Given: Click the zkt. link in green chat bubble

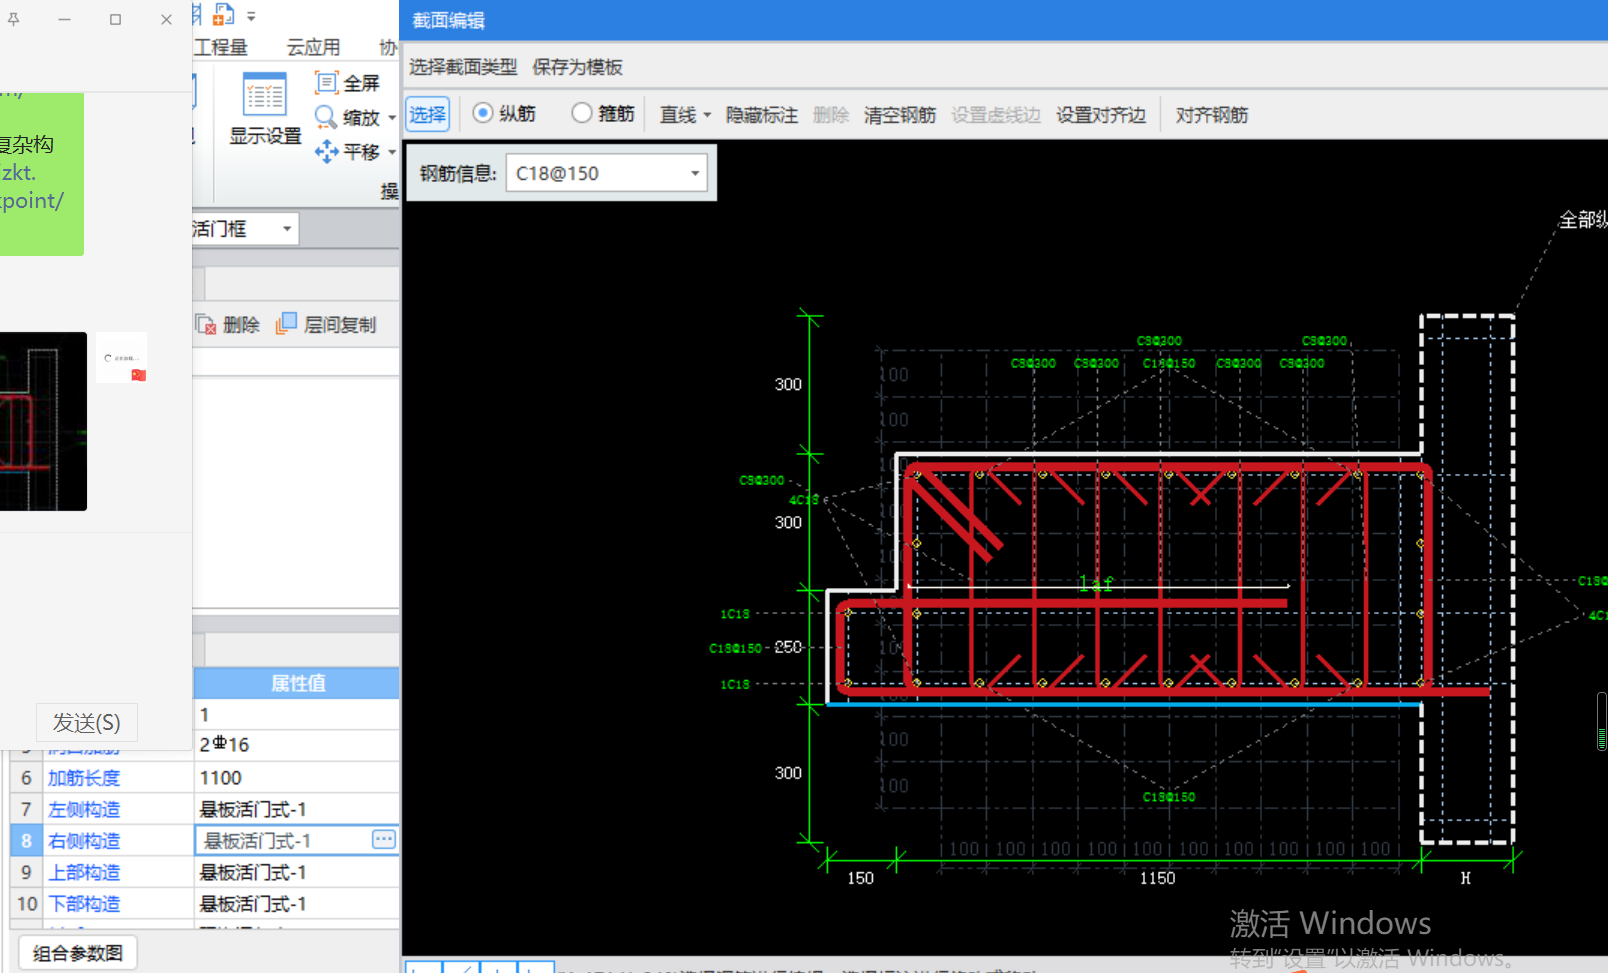Looking at the screenshot, I should coord(18,172).
